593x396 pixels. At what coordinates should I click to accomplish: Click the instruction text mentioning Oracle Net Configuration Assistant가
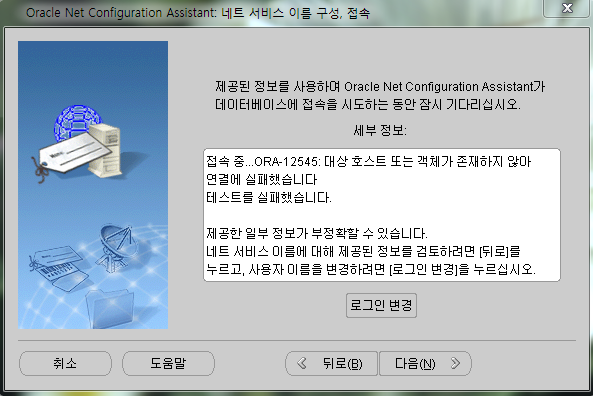click(x=380, y=87)
